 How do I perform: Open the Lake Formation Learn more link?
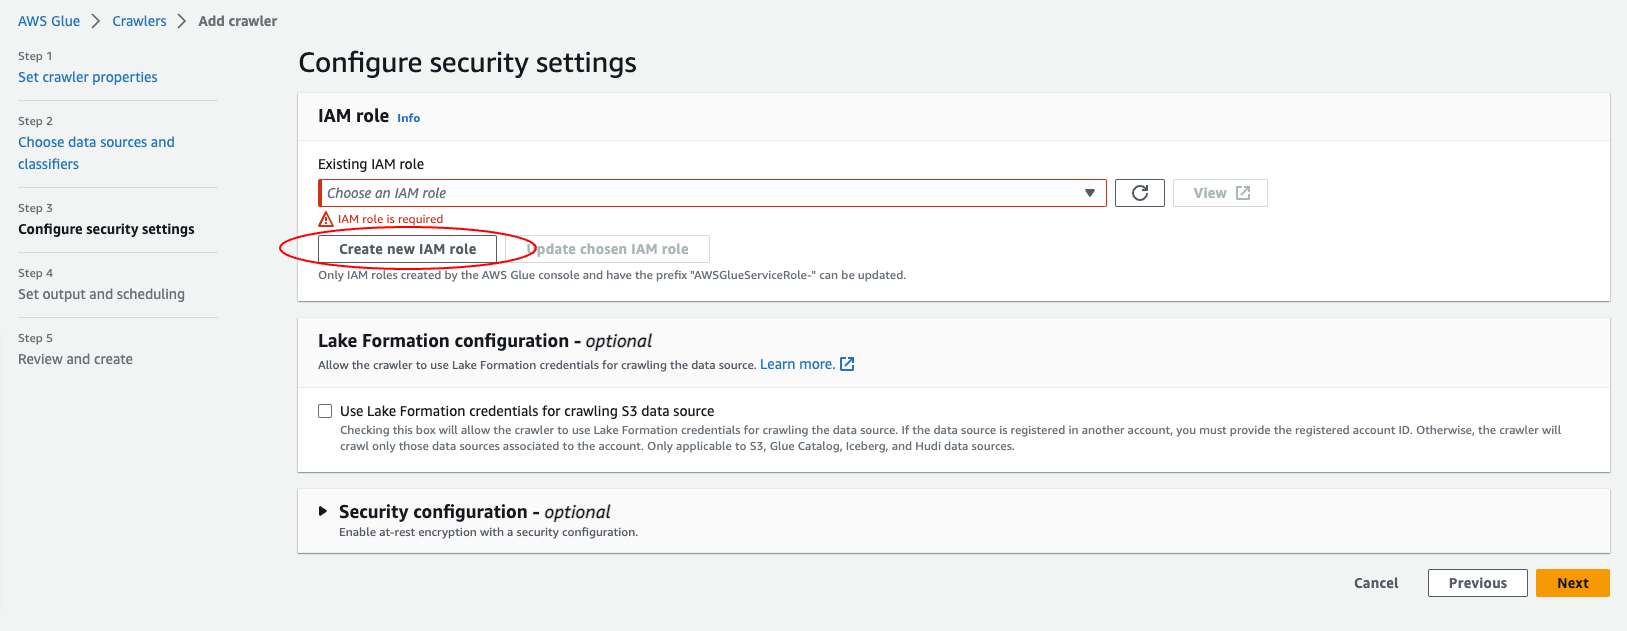click(797, 364)
